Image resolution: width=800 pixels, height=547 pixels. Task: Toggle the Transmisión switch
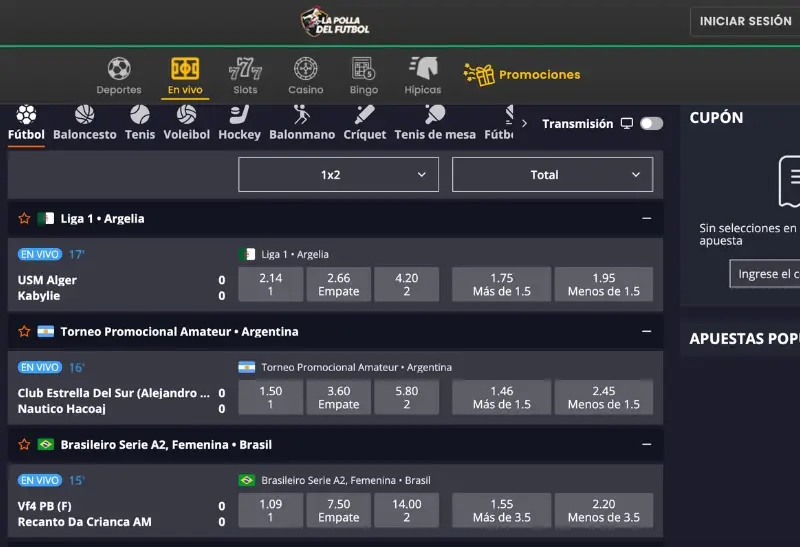pyautogui.click(x=652, y=123)
